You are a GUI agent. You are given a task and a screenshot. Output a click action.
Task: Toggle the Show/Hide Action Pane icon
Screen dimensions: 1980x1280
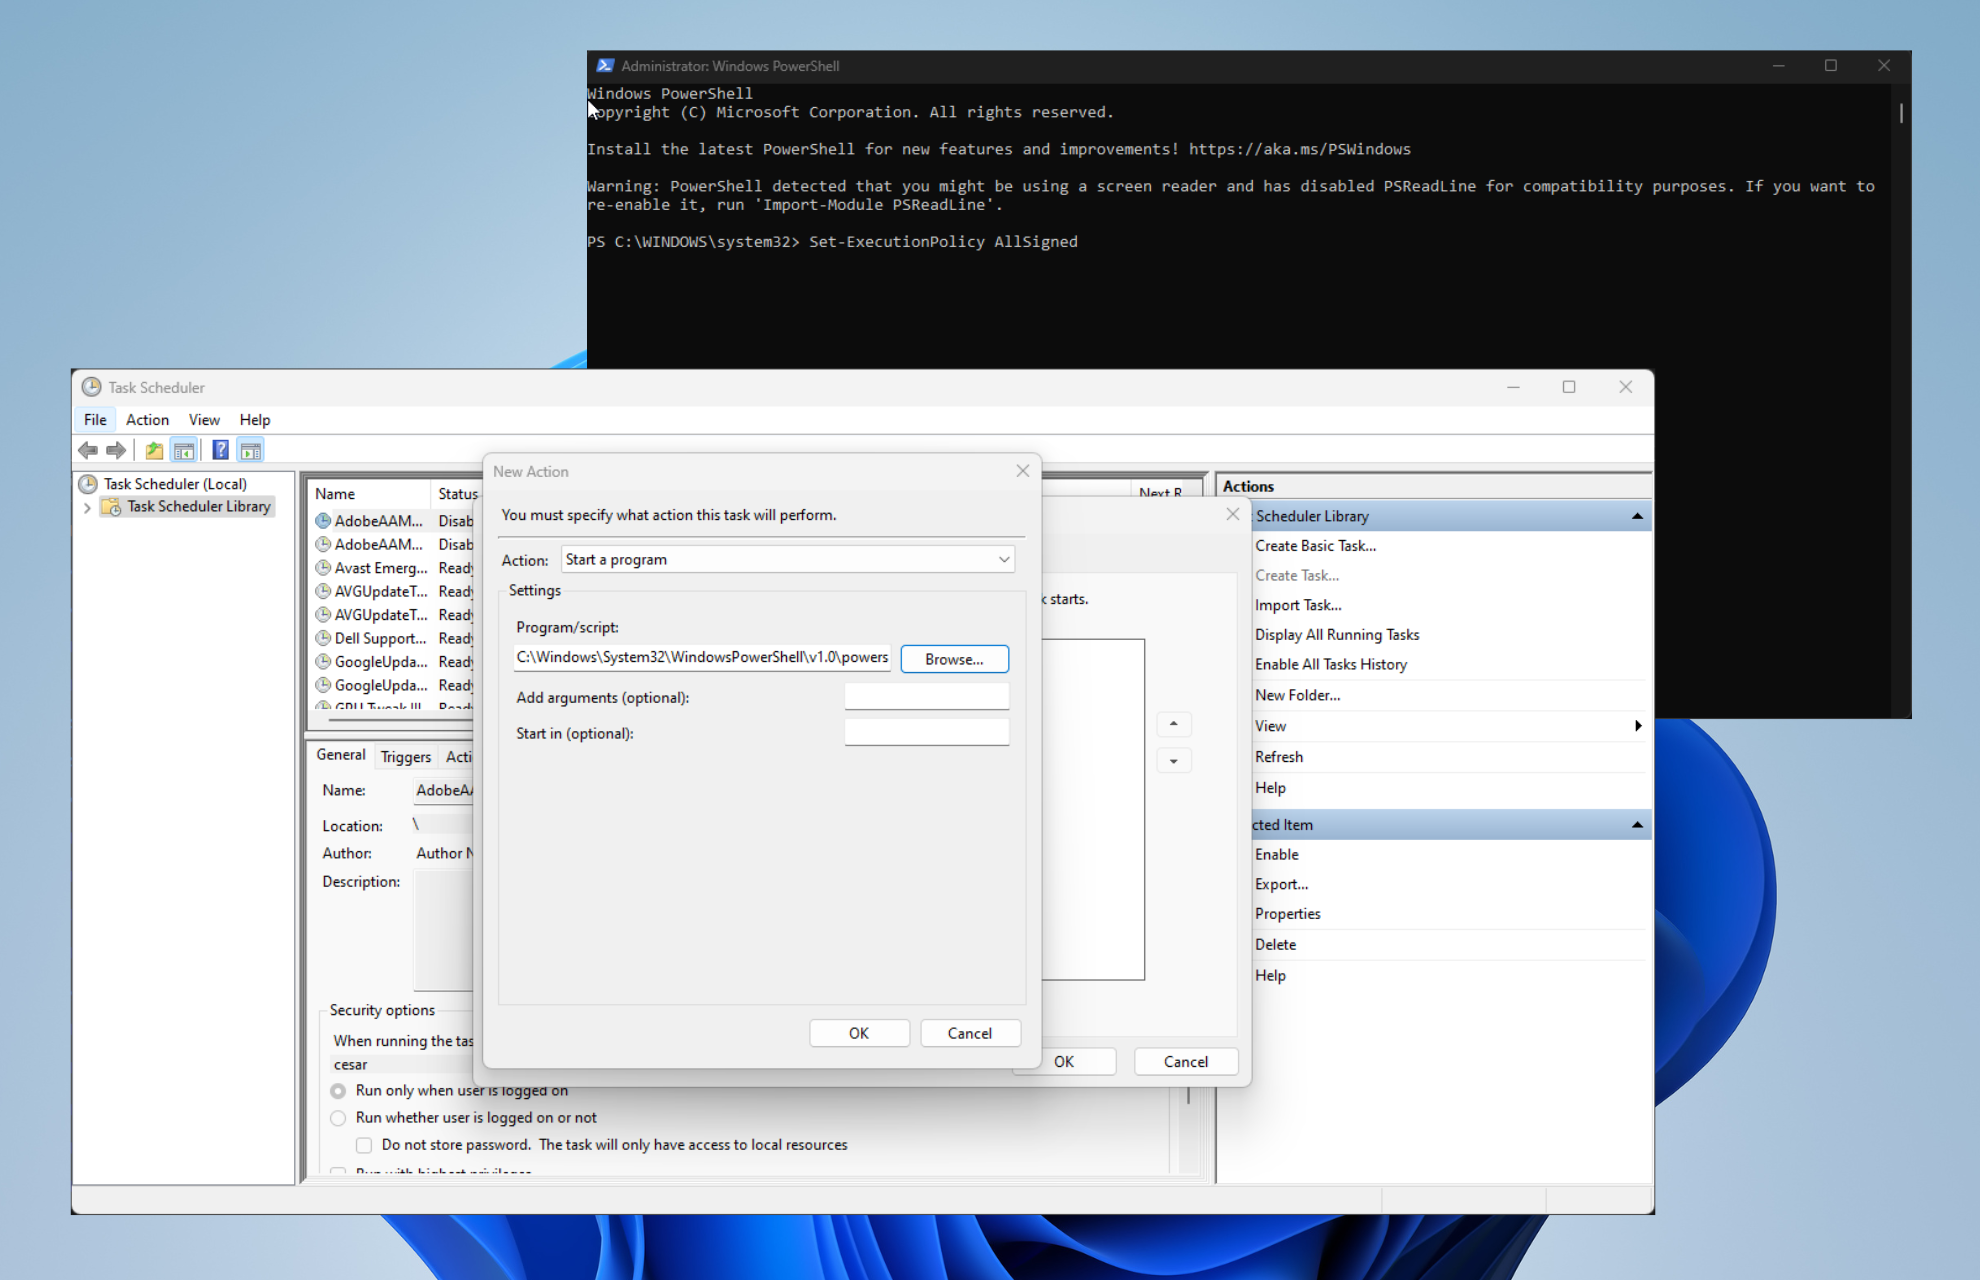(251, 451)
